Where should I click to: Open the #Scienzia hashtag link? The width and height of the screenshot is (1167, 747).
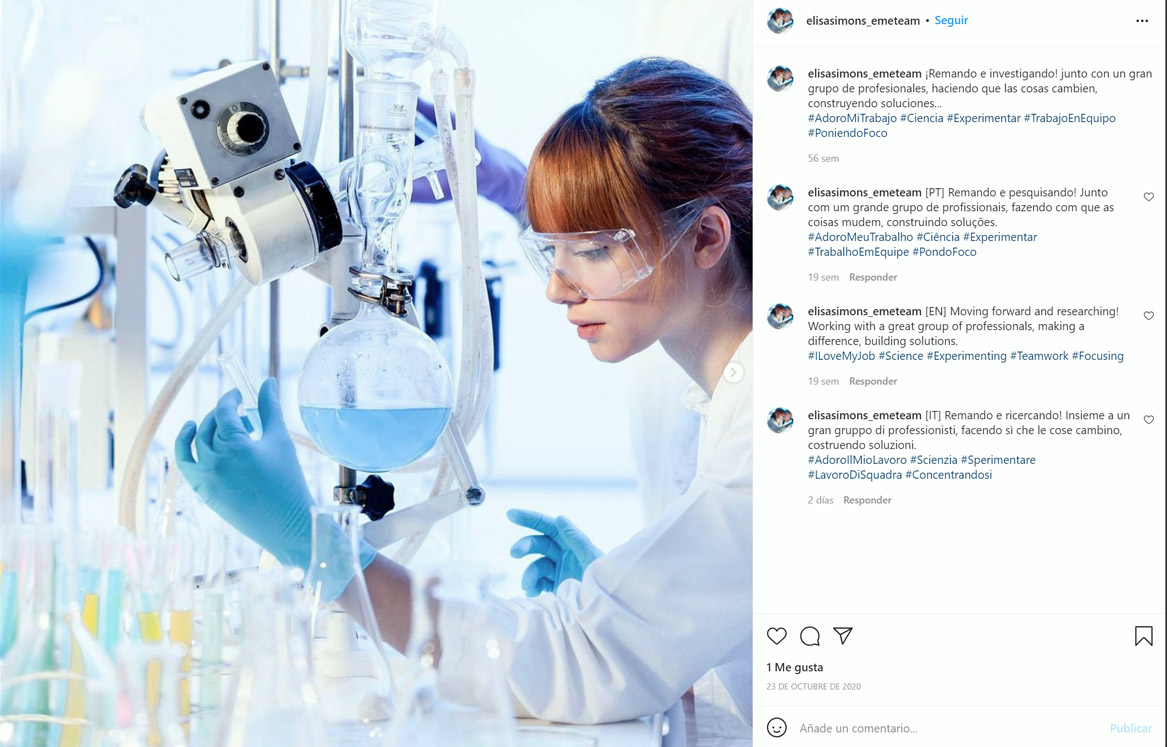pyautogui.click(x=933, y=461)
